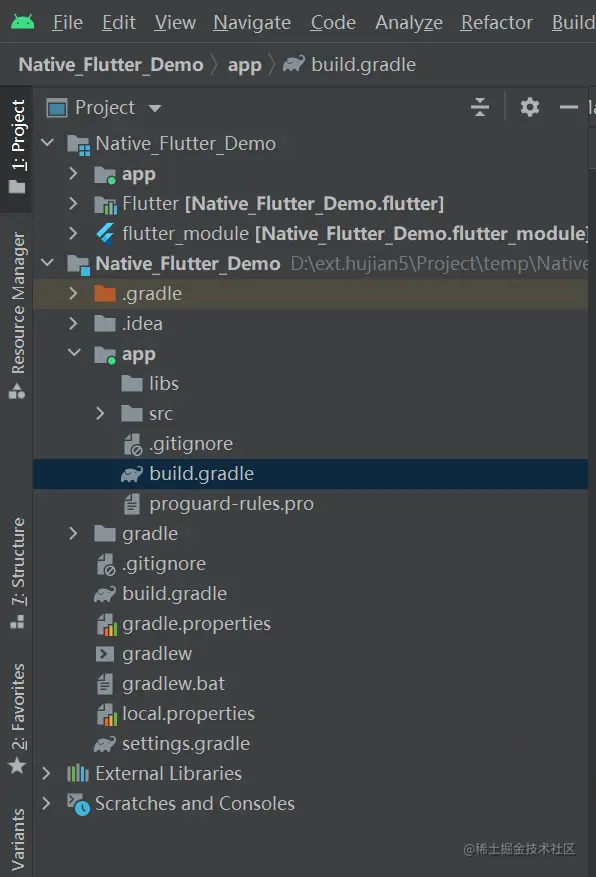Expand the flutter_module node
This screenshot has height=877, width=596.
click(x=73, y=233)
